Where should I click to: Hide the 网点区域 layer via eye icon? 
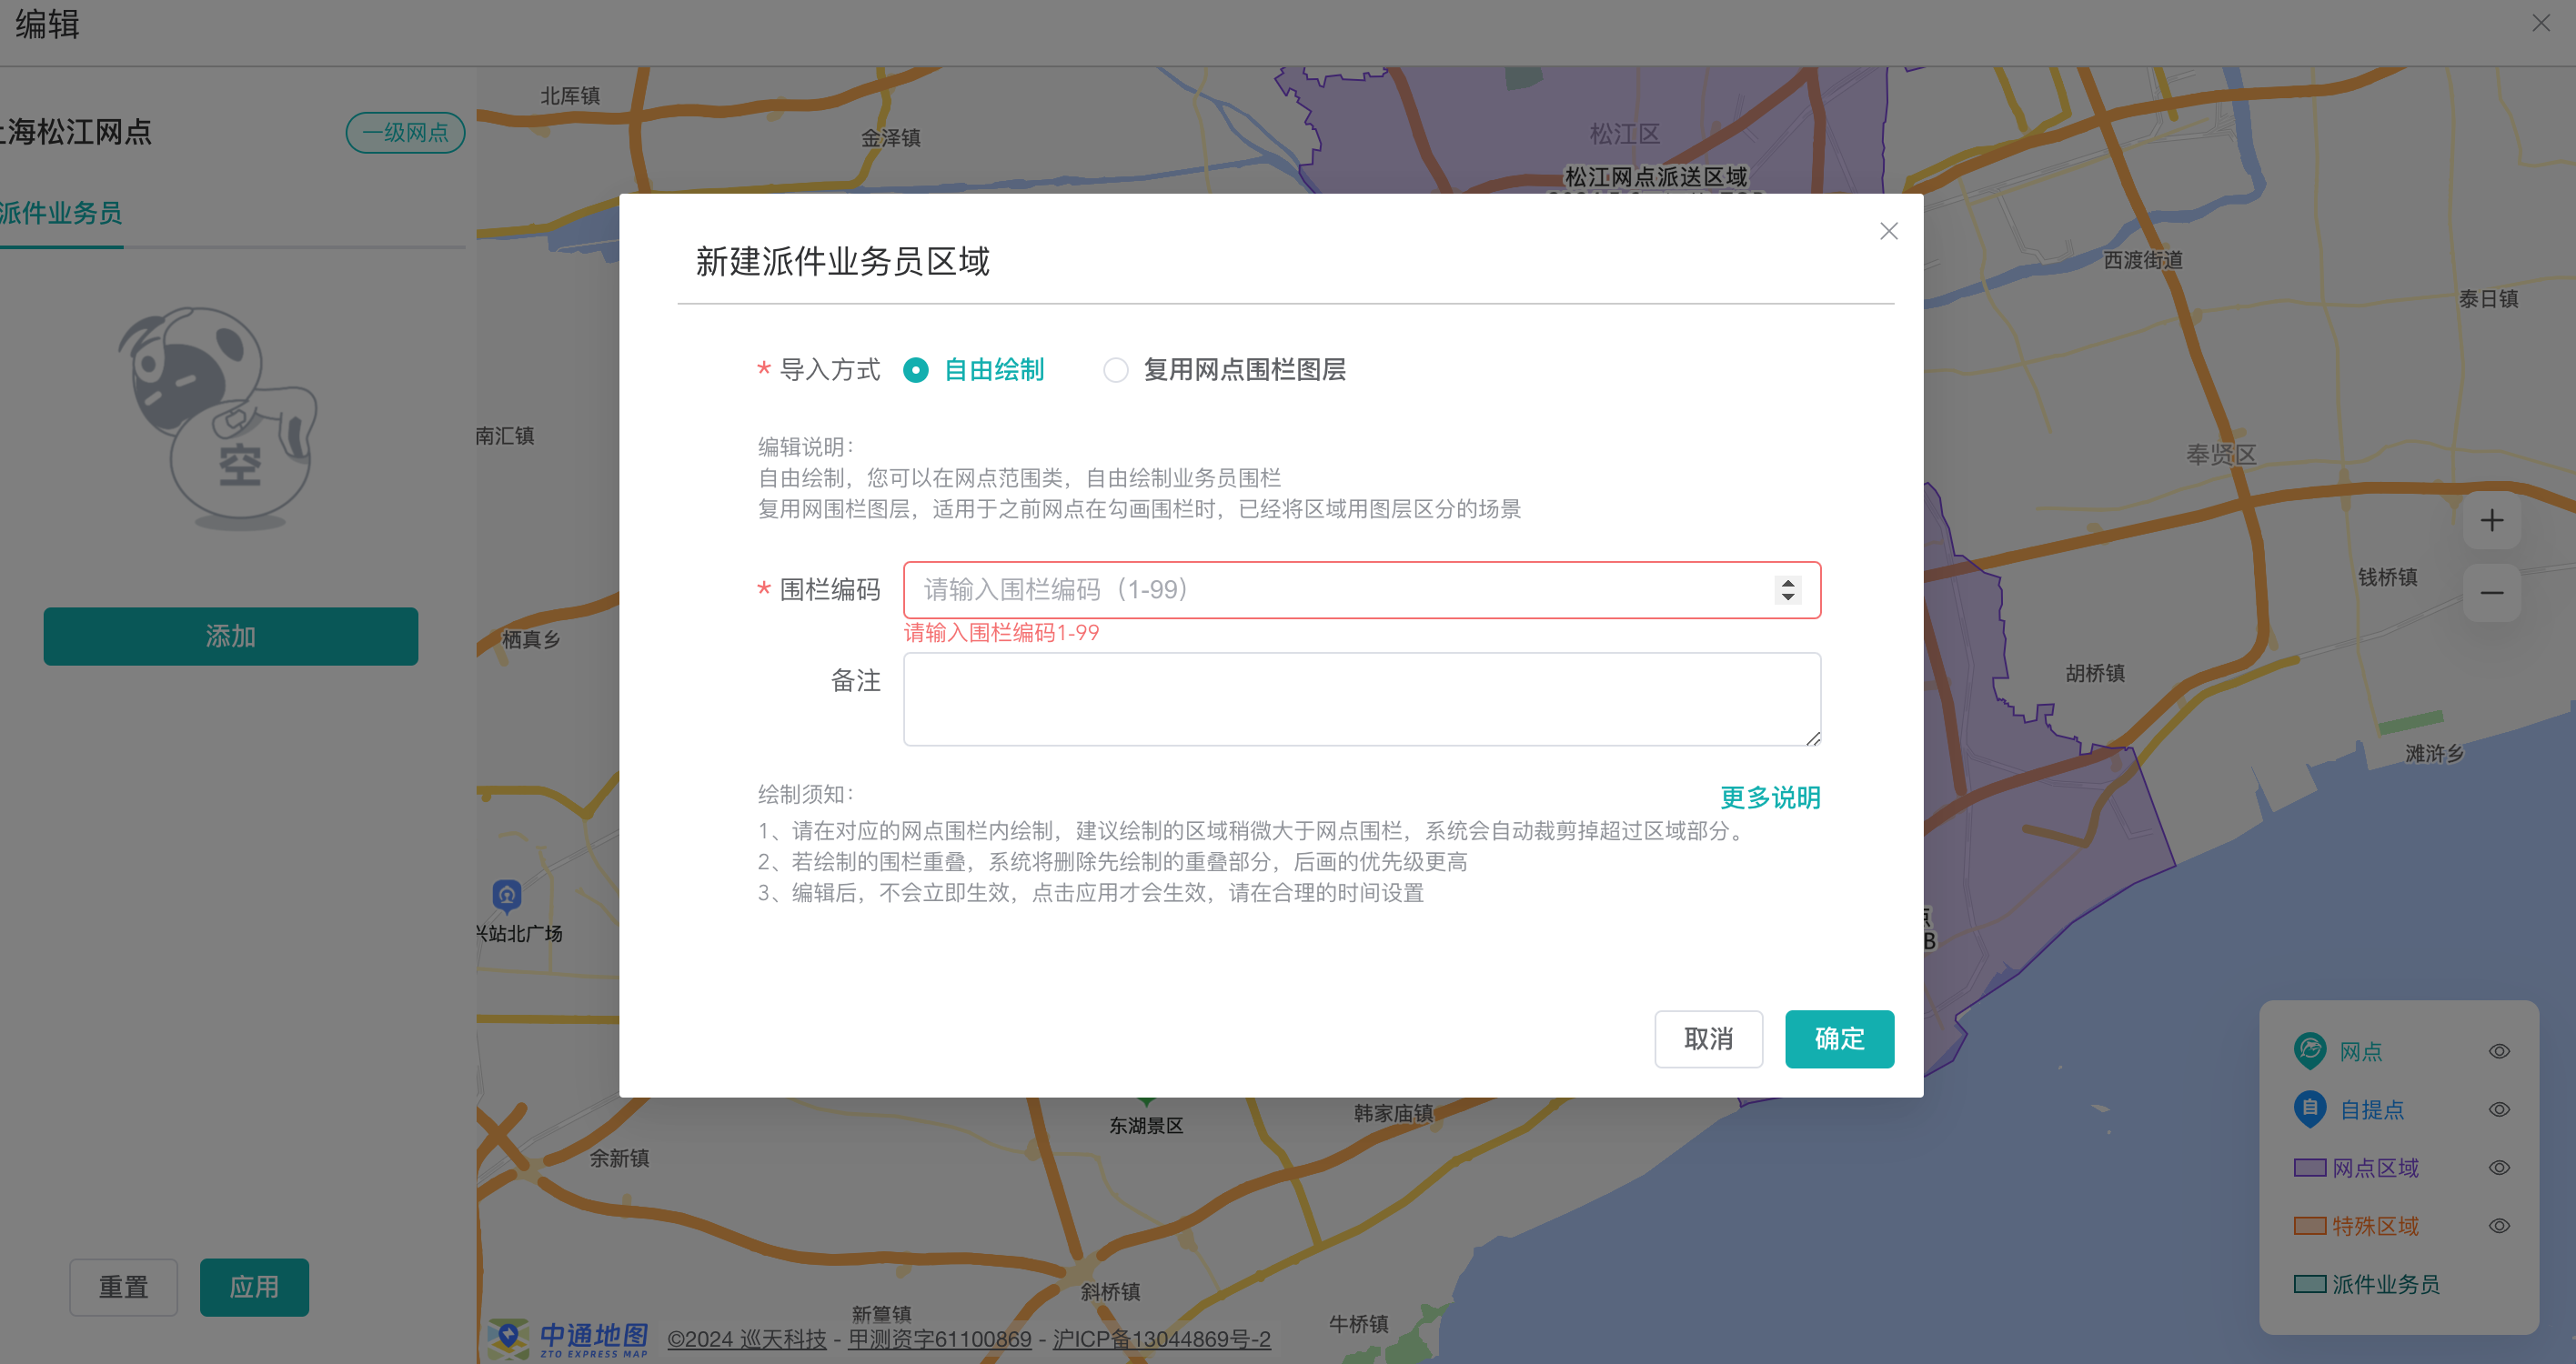click(2498, 1167)
